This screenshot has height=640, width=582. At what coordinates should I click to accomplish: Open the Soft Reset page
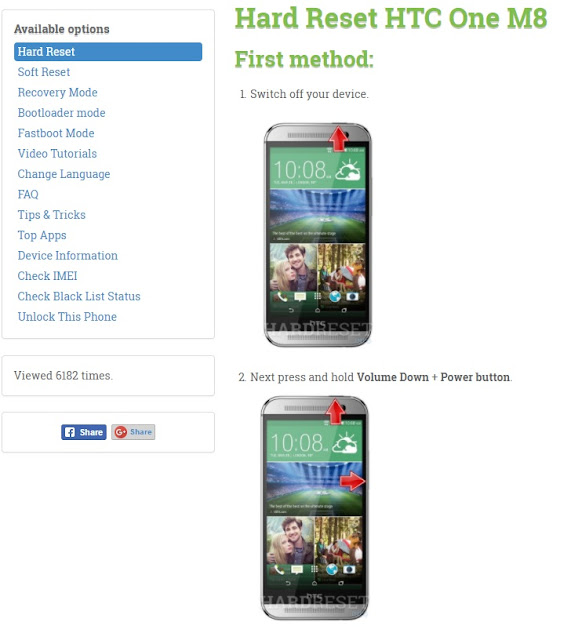click(44, 72)
